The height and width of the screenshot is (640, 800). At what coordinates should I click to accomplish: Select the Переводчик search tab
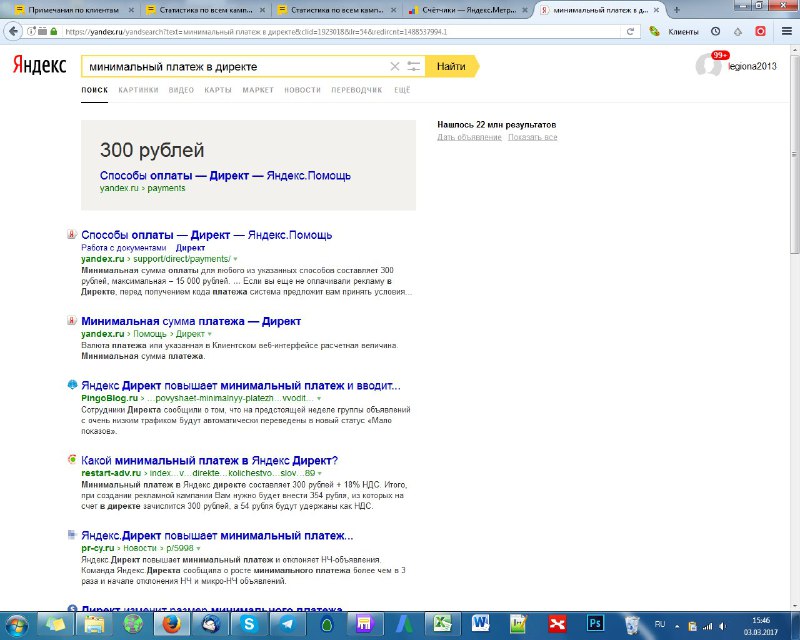coord(357,90)
